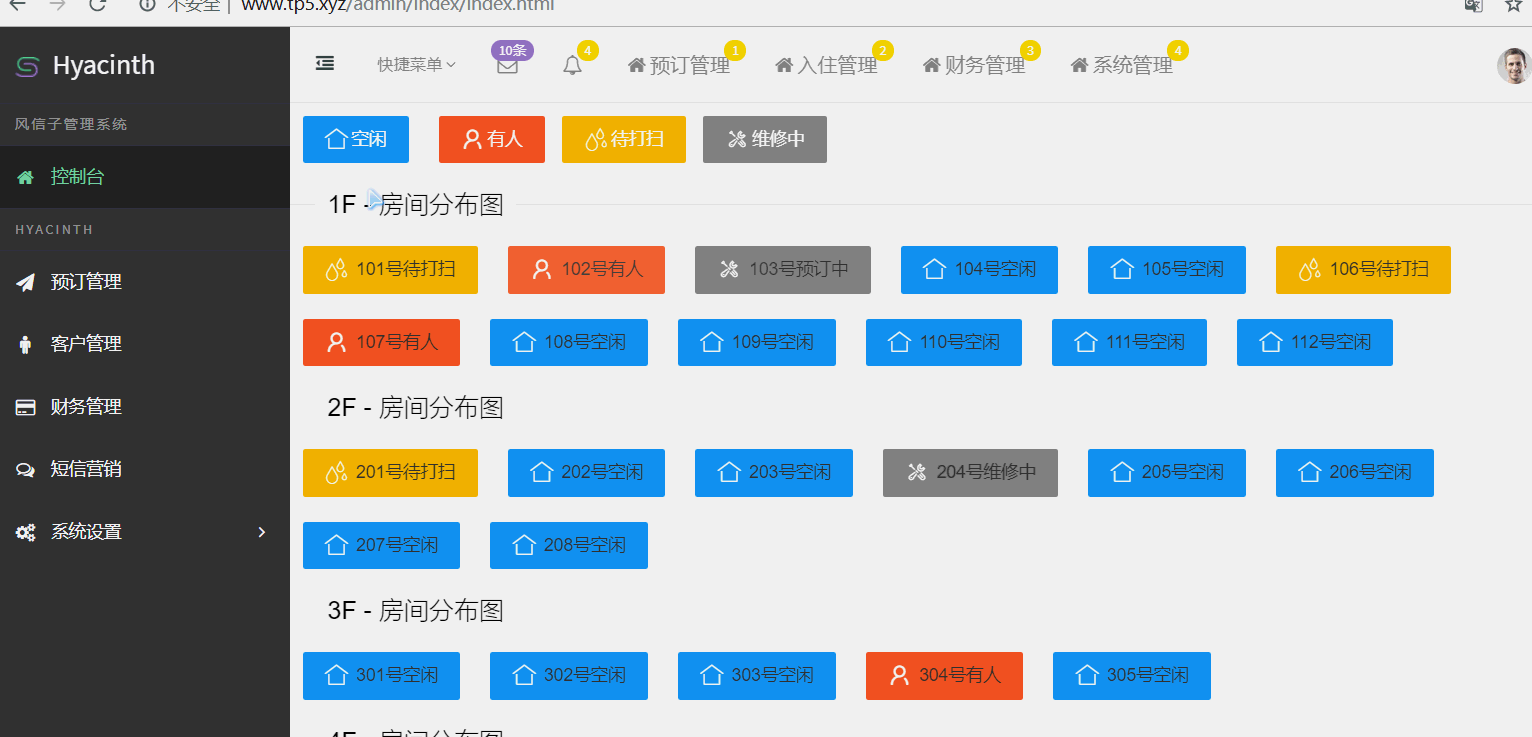This screenshot has width=1532, height=737.
Task: Select room 204号维修中
Action: (970, 473)
